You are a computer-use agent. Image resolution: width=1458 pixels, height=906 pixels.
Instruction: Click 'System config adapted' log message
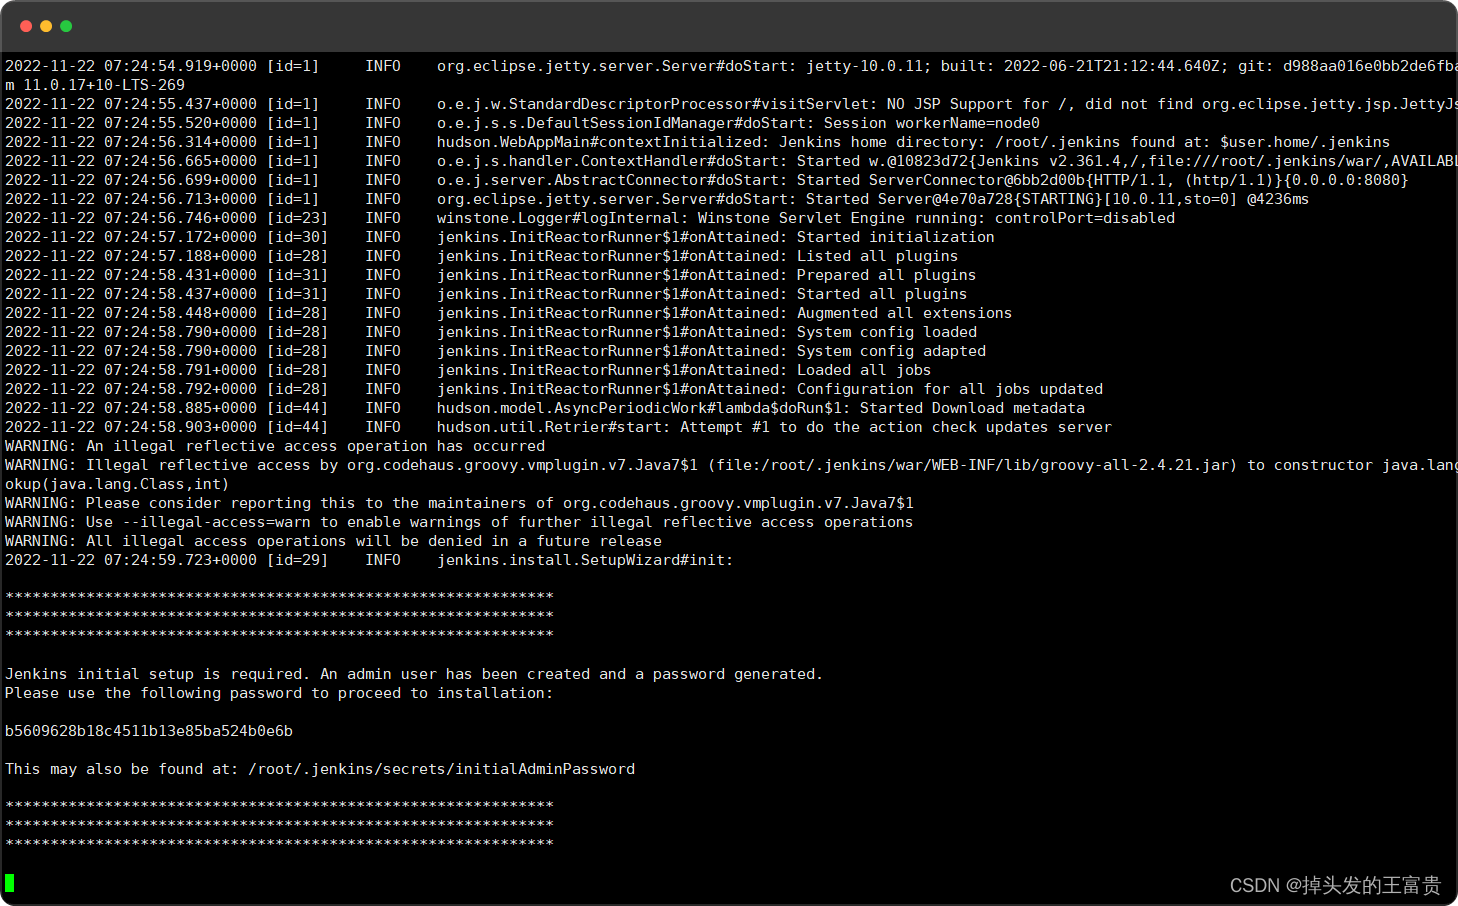pyautogui.click(x=892, y=351)
